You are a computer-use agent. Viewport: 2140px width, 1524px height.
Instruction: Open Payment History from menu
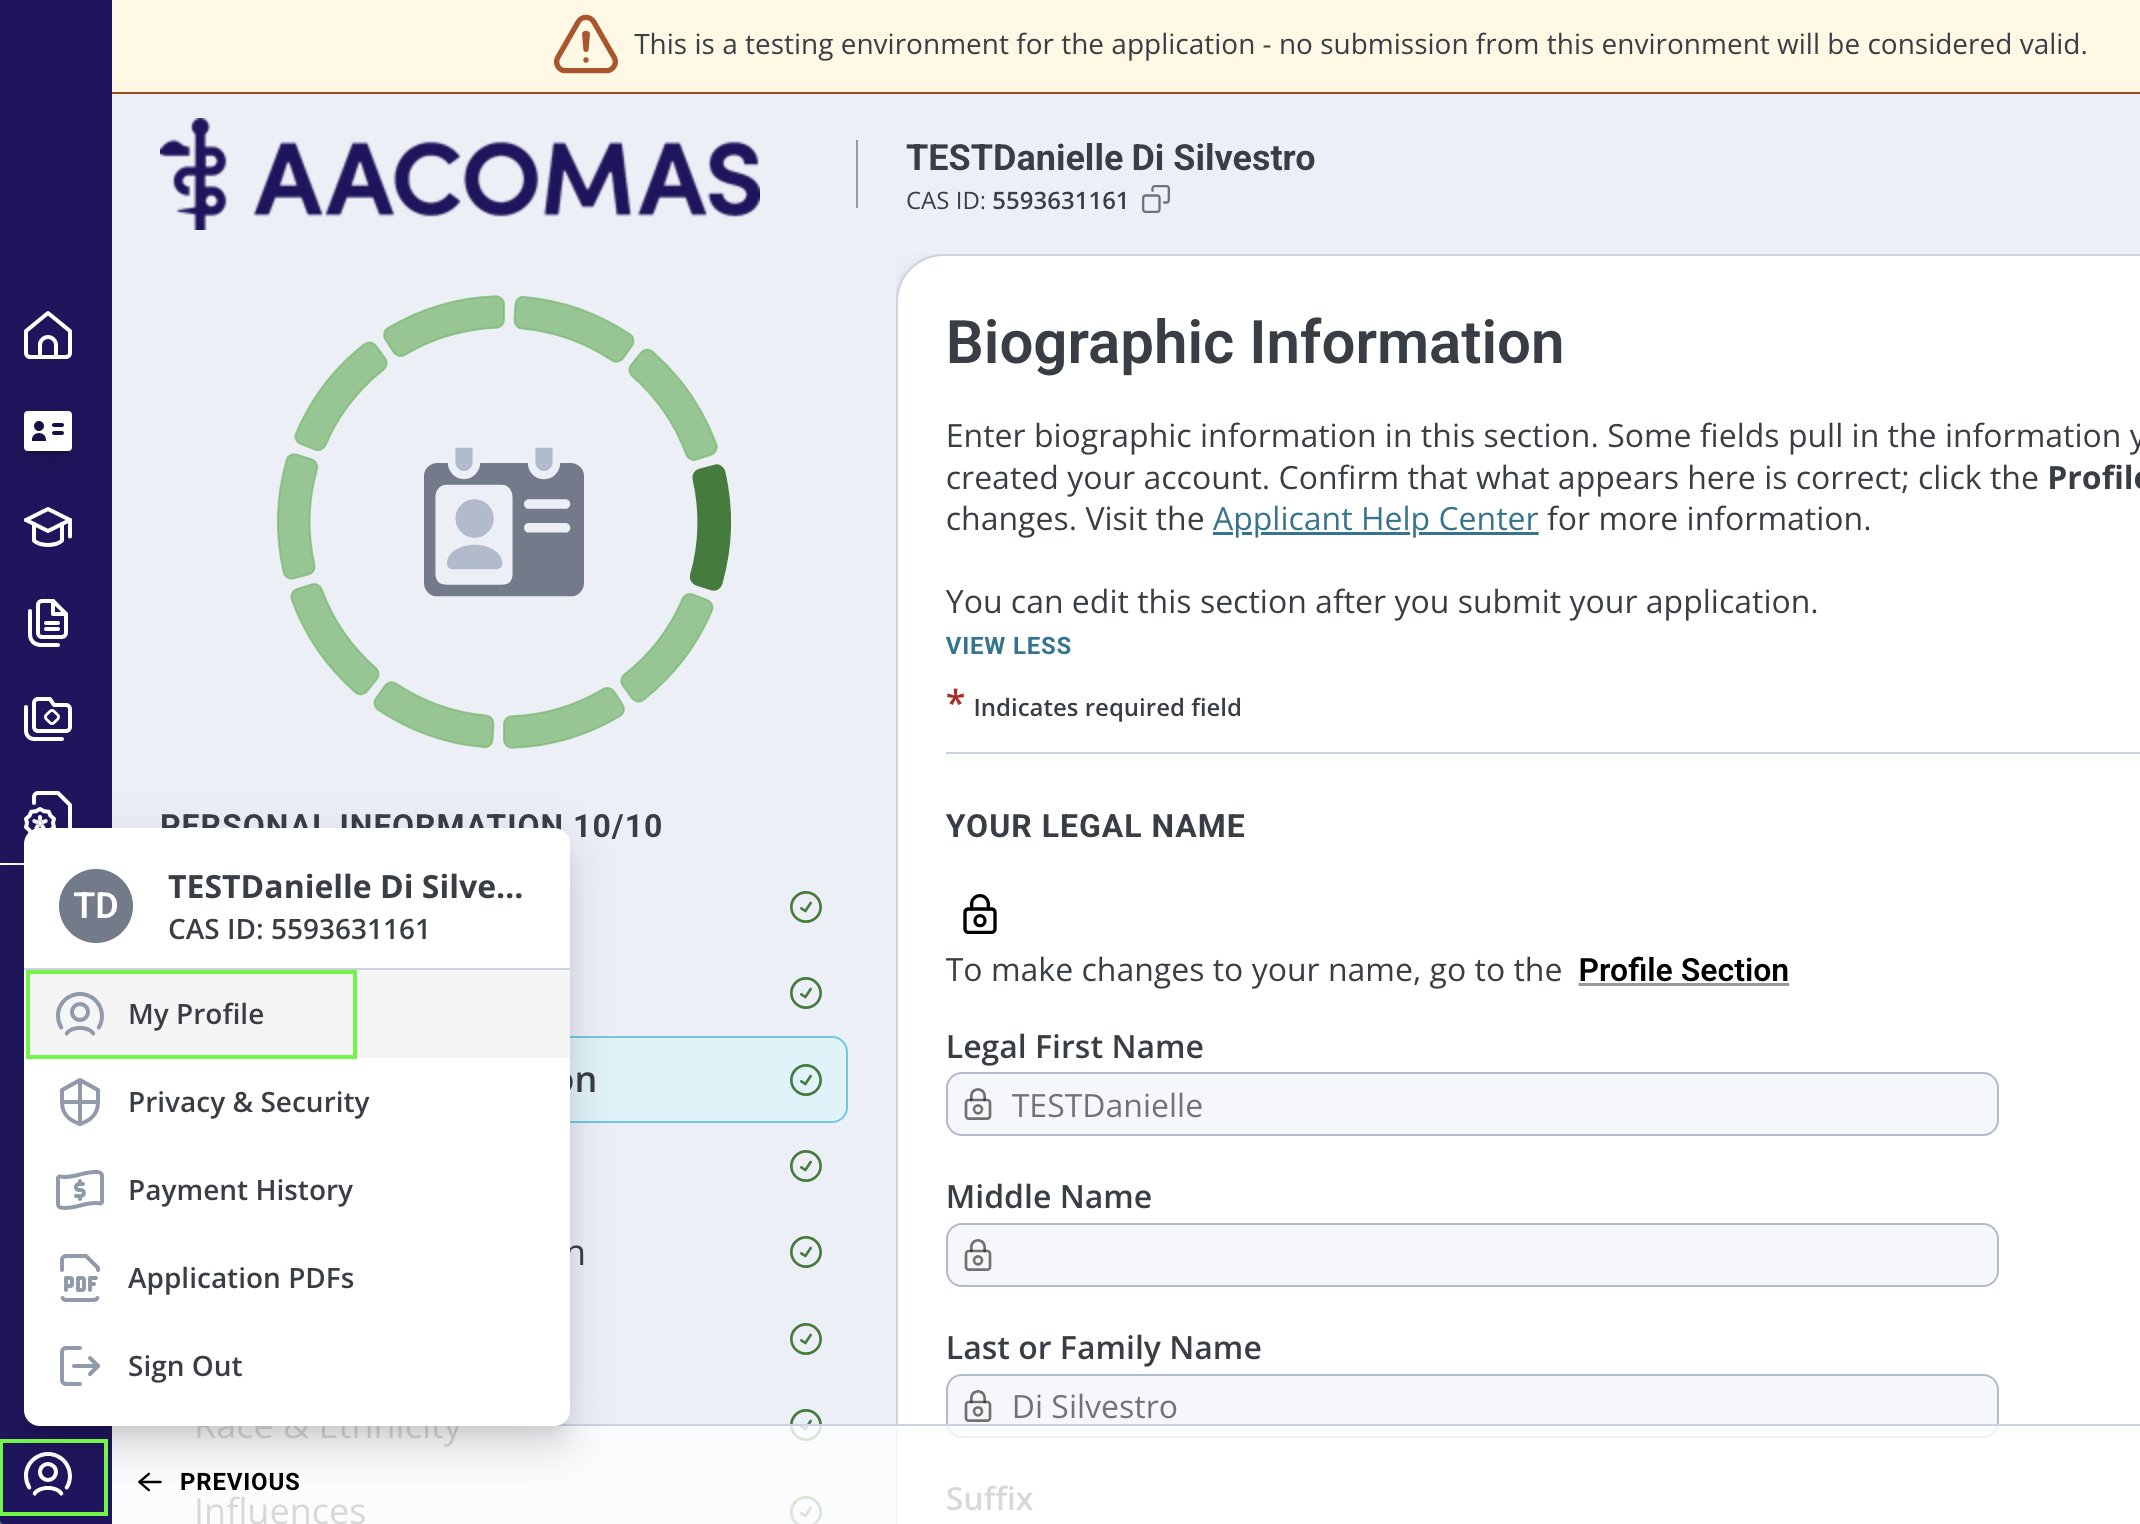(240, 1190)
